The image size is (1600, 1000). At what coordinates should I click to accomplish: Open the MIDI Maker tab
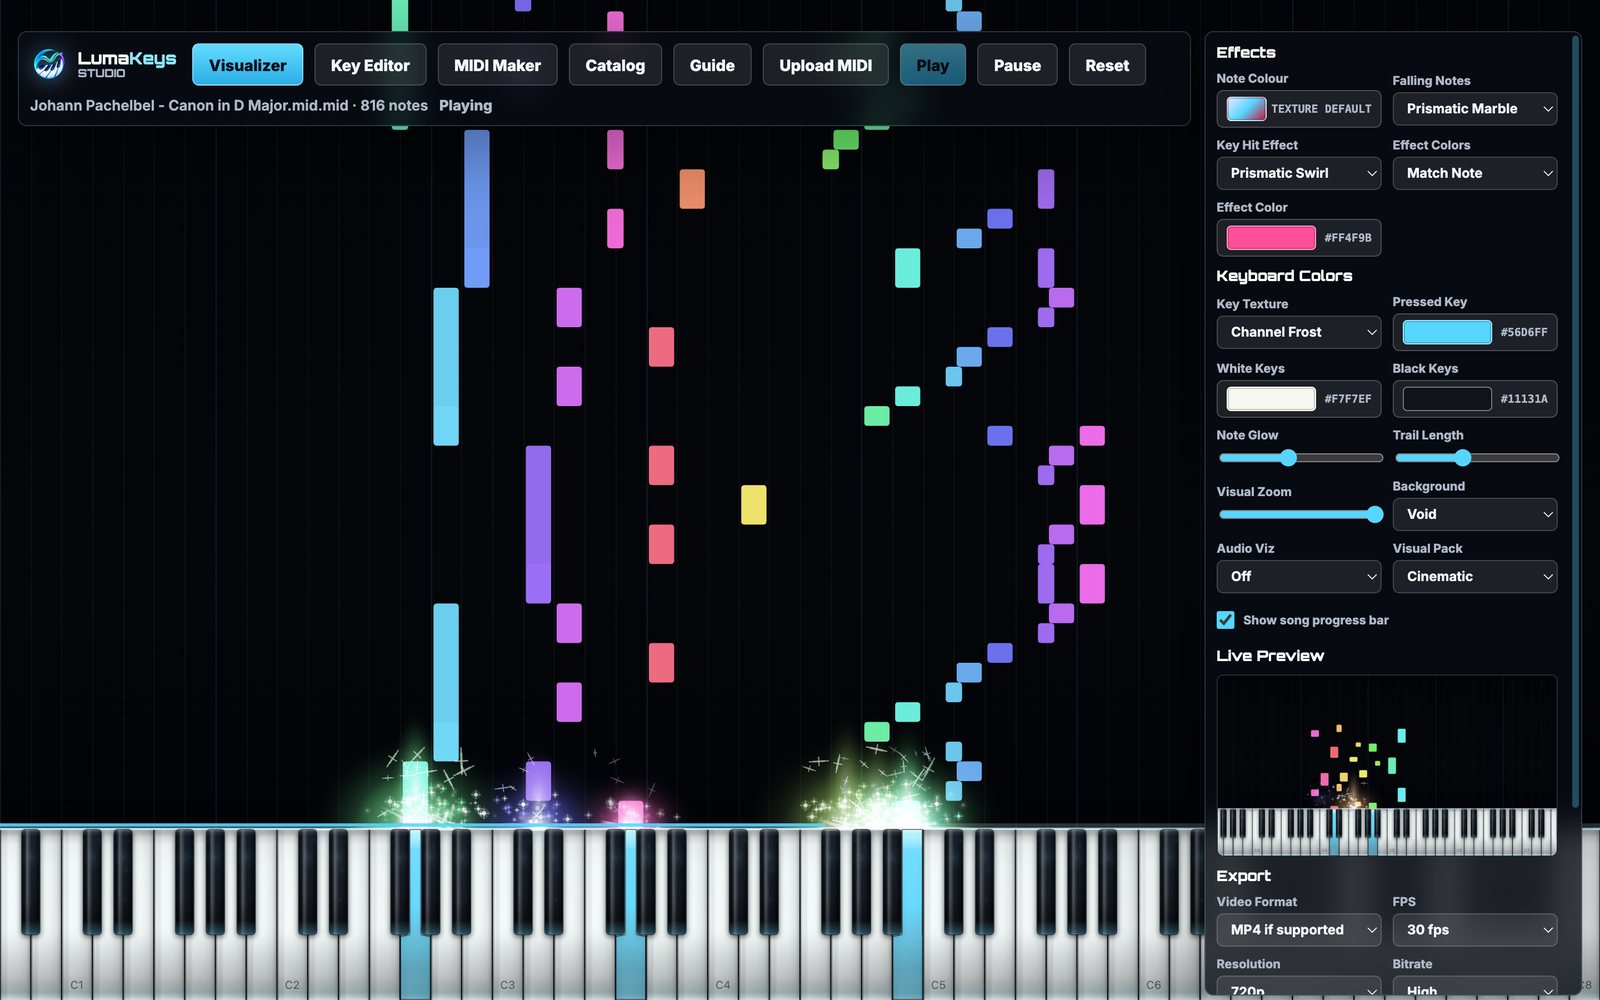point(497,65)
